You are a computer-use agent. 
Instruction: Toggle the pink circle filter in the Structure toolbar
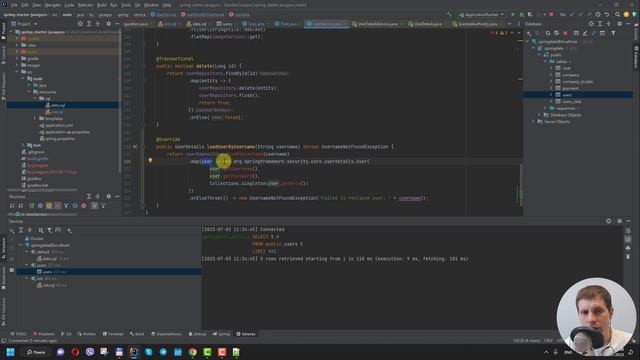pos(84,206)
